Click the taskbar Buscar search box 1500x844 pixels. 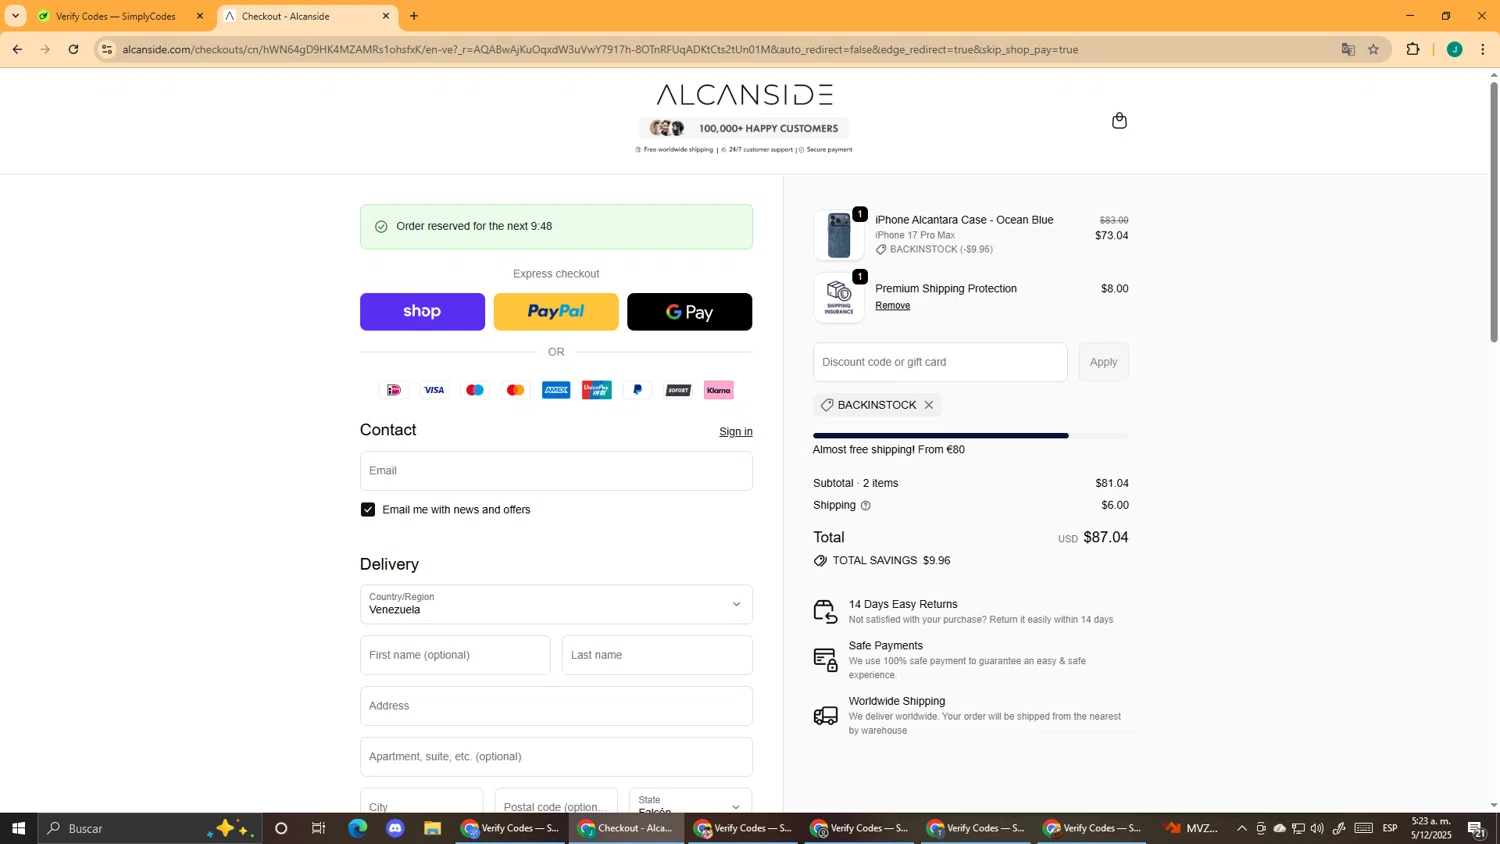(150, 829)
